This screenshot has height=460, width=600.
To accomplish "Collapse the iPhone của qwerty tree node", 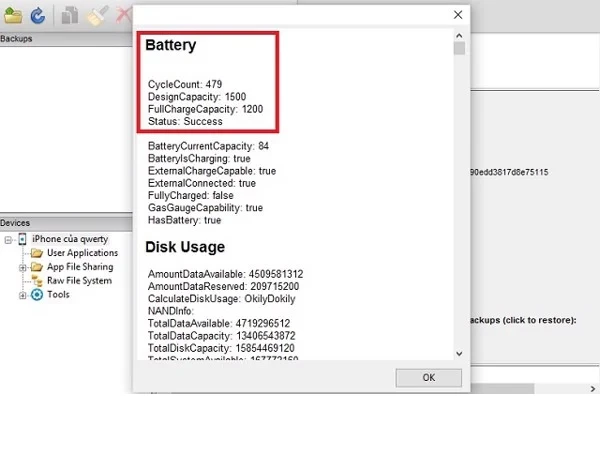I will pyautogui.click(x=8, y=239).
